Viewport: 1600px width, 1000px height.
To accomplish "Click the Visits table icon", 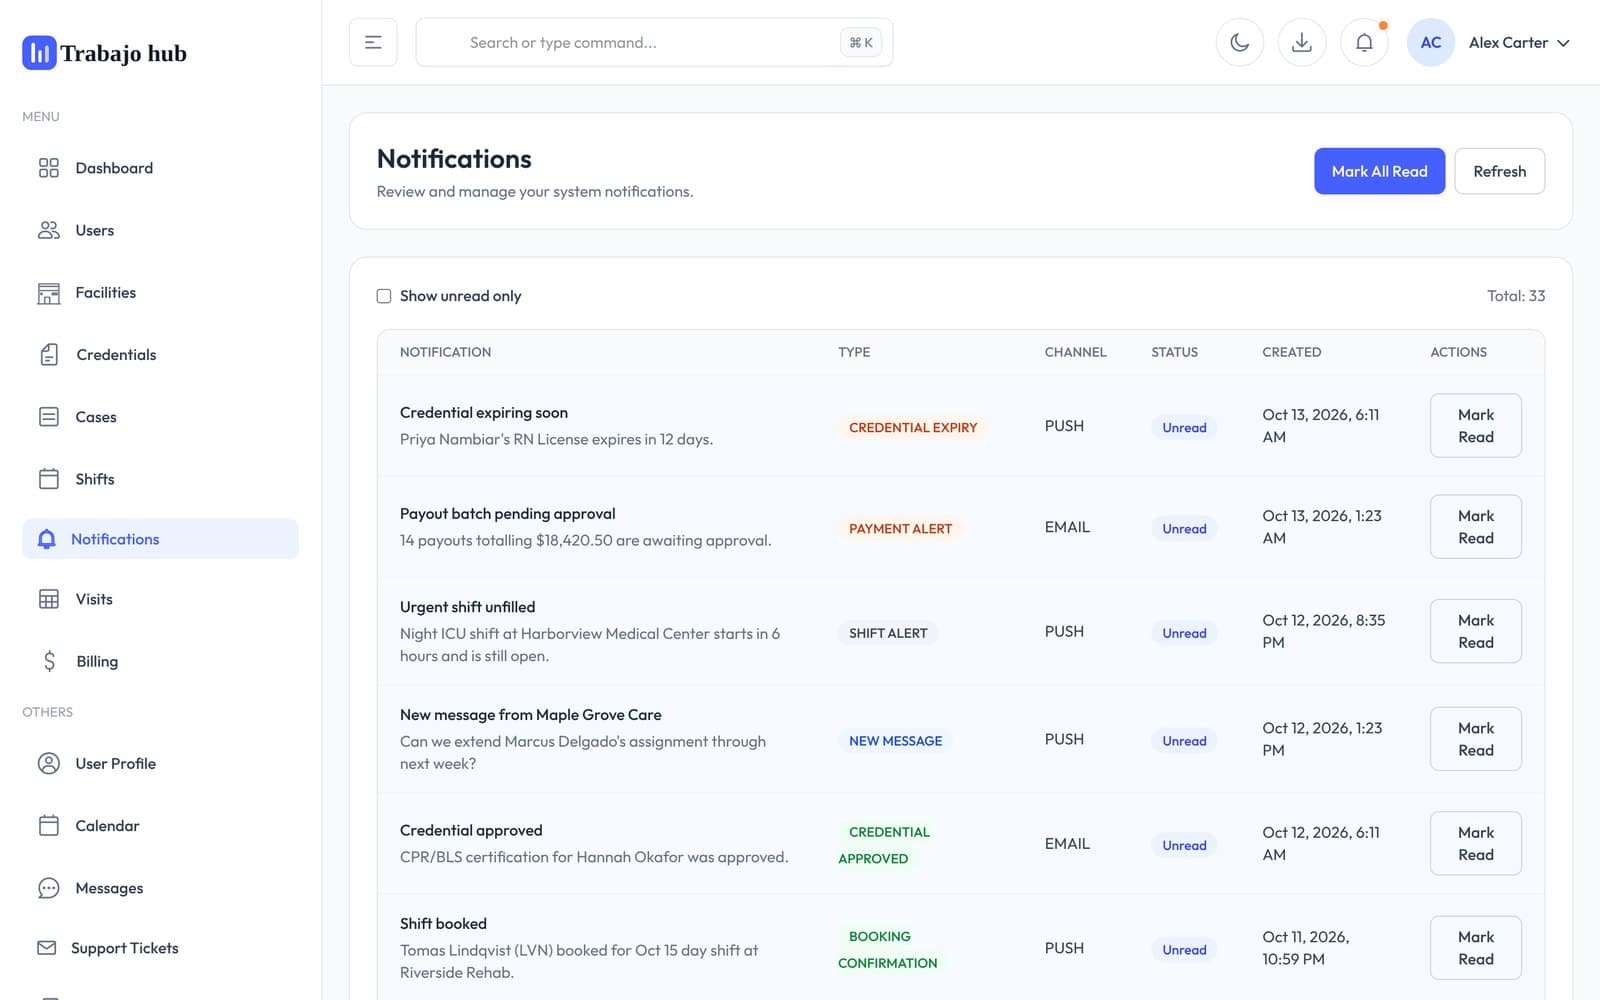I will (x=48, y=599).
